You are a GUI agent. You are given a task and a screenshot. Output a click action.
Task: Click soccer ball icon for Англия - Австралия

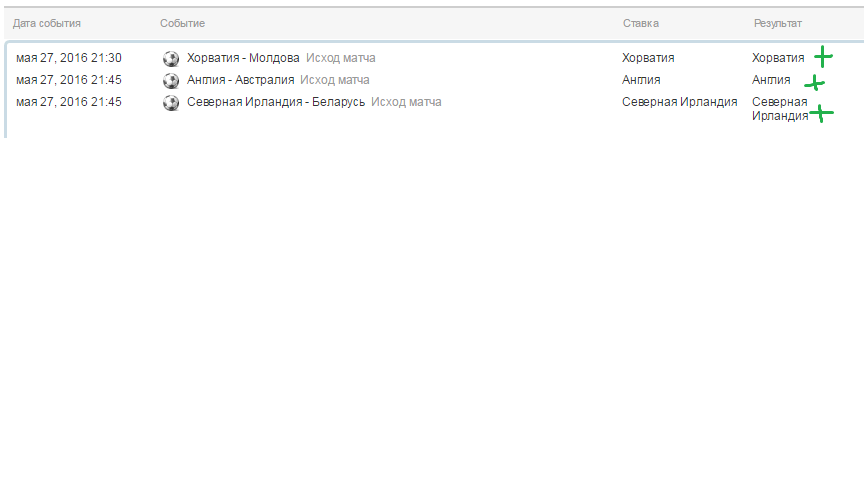pos(171,80)
